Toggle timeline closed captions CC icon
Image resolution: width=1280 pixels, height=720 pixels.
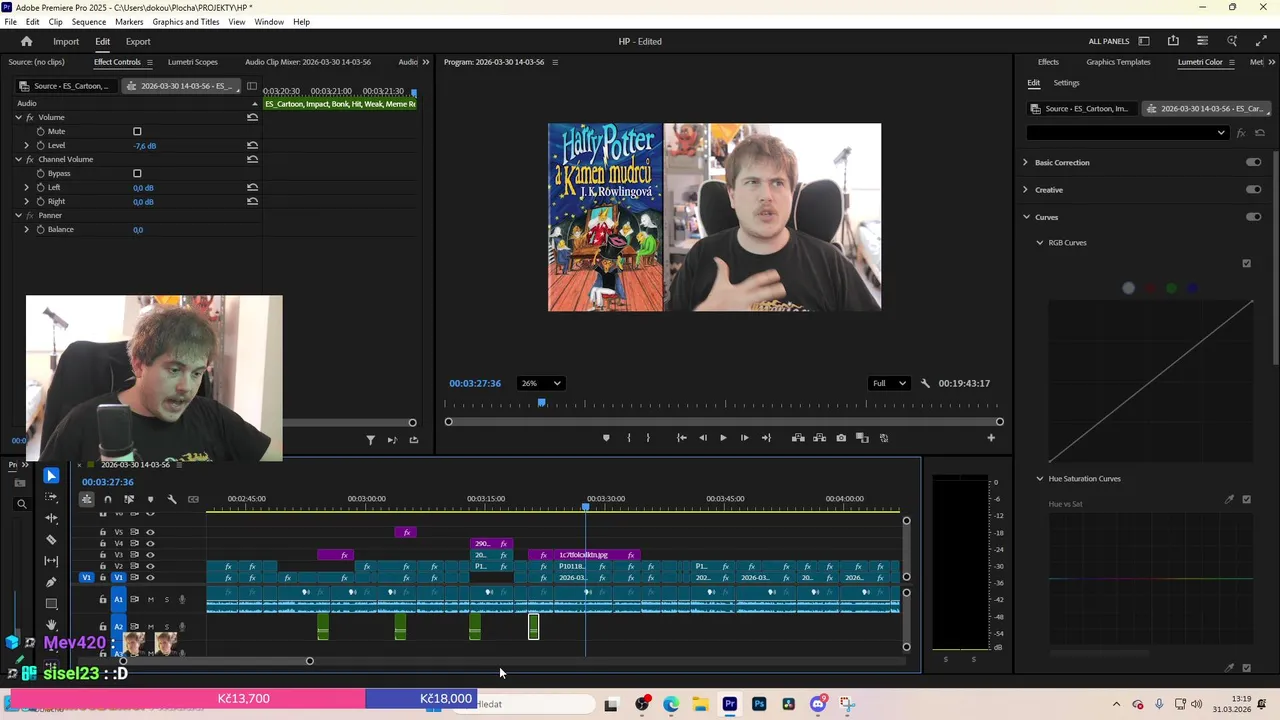point(193,499)
